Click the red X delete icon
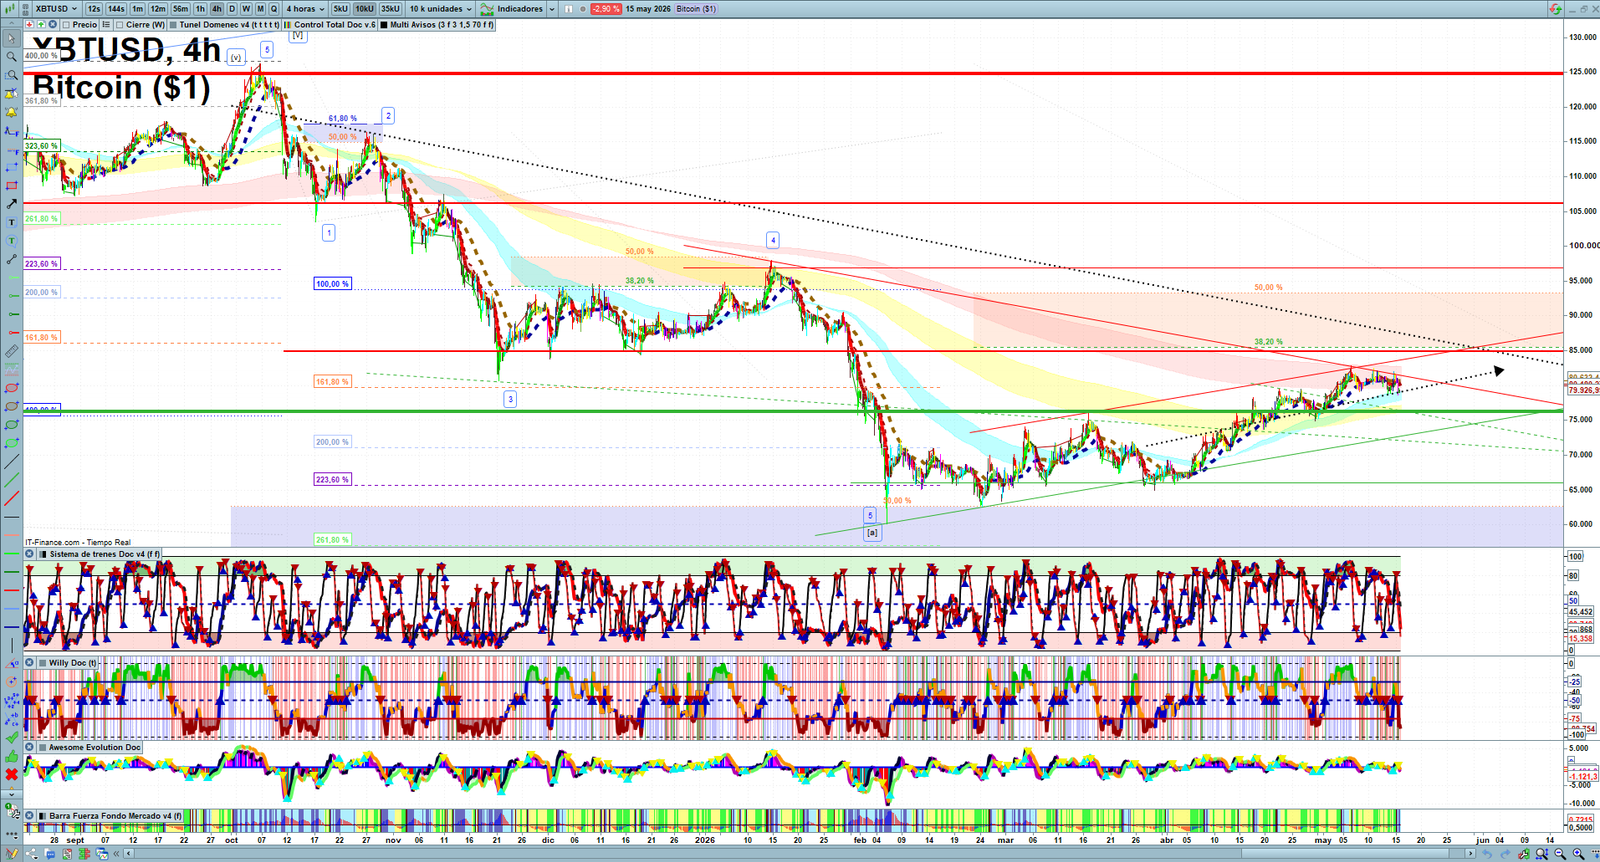The height and width of the screenshot is (862, 1600). point(11,775)
